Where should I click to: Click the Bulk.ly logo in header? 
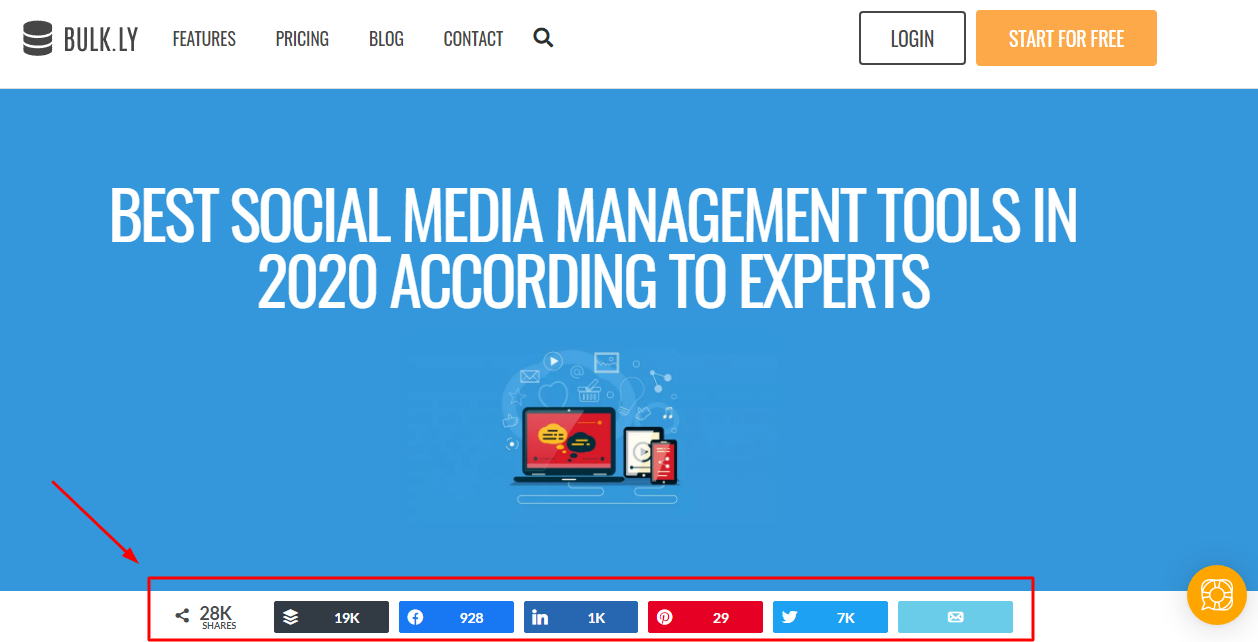point(80,39)
